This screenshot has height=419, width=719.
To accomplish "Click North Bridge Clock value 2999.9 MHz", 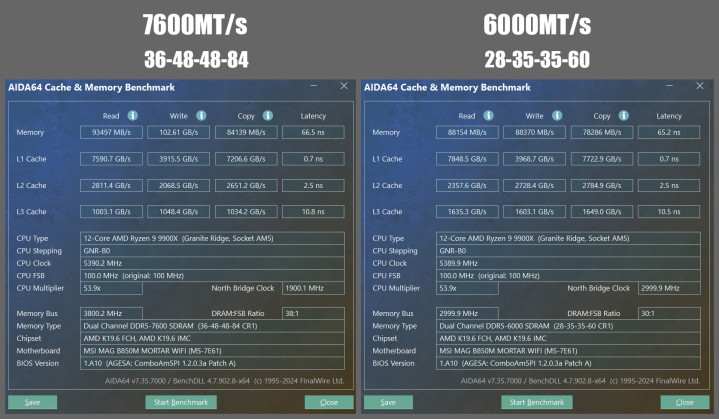I will click(x=669, y=288).
